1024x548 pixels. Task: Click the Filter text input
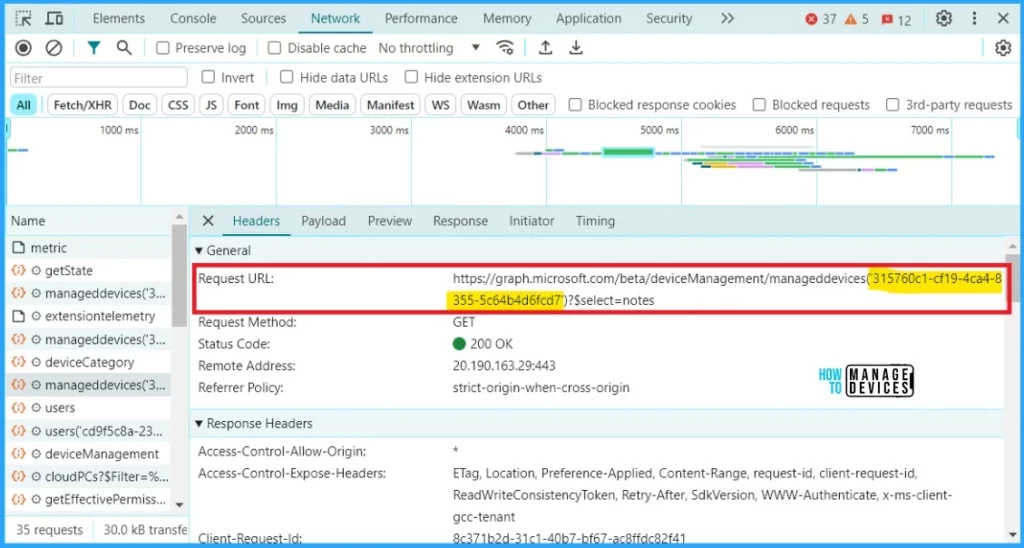99,78
